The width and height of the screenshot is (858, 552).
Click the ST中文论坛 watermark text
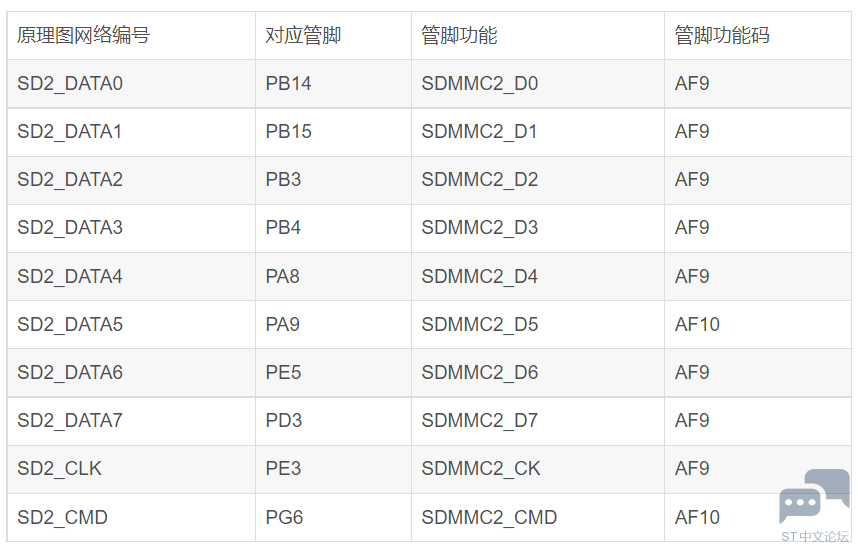pyautogui.click(x=815, y=536)
